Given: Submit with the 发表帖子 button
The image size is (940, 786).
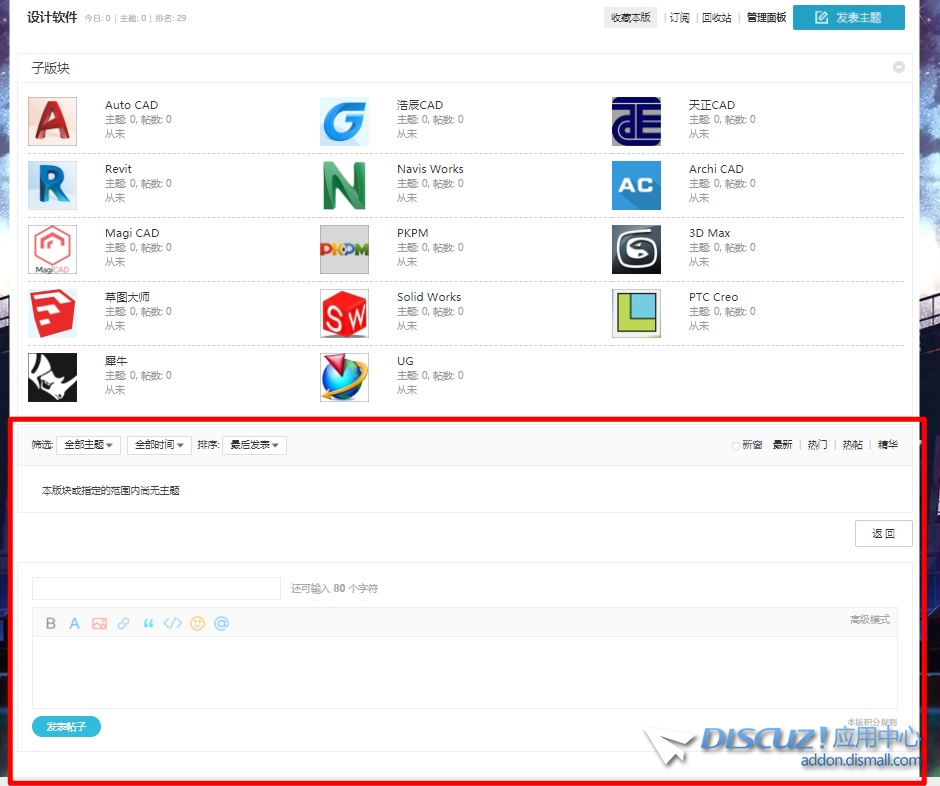Looking at the screenshot, I should click(x=67, y=727).
